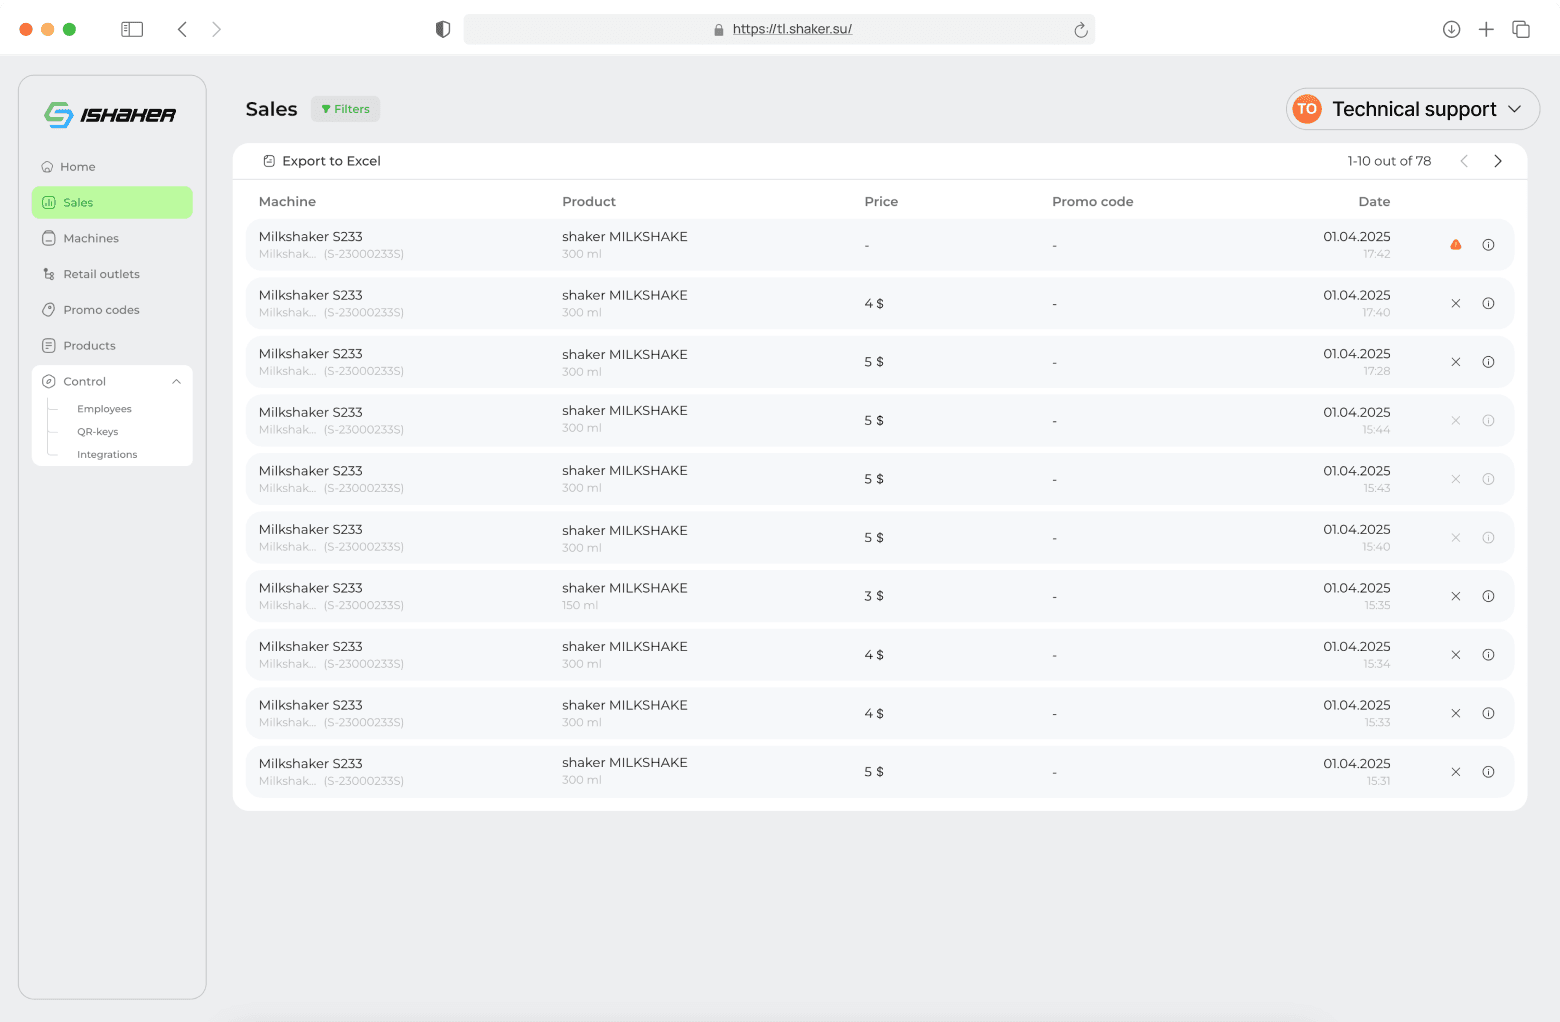Click the Product column header
The width and height of the screenshot is (1560, 1022).
pyautogui.click(x=589, y=202)
